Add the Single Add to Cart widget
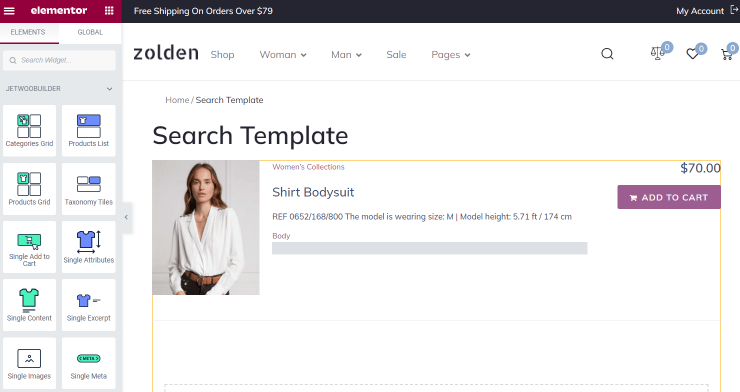Image resolution: width=740 pixels, height=392 pixels. tap(29, 247)
